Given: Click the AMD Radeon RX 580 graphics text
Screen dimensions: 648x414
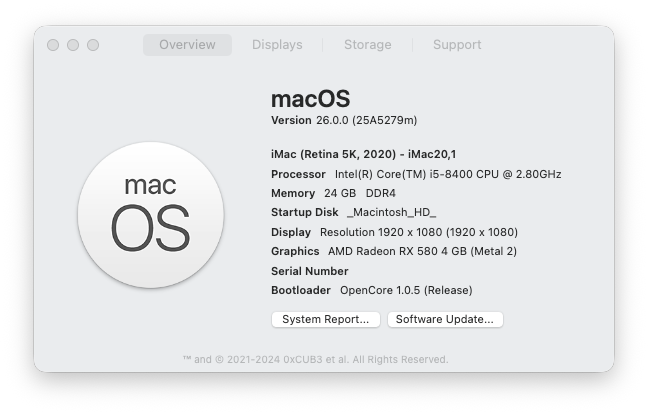Looking at the screenshot, I should (422, 251).
